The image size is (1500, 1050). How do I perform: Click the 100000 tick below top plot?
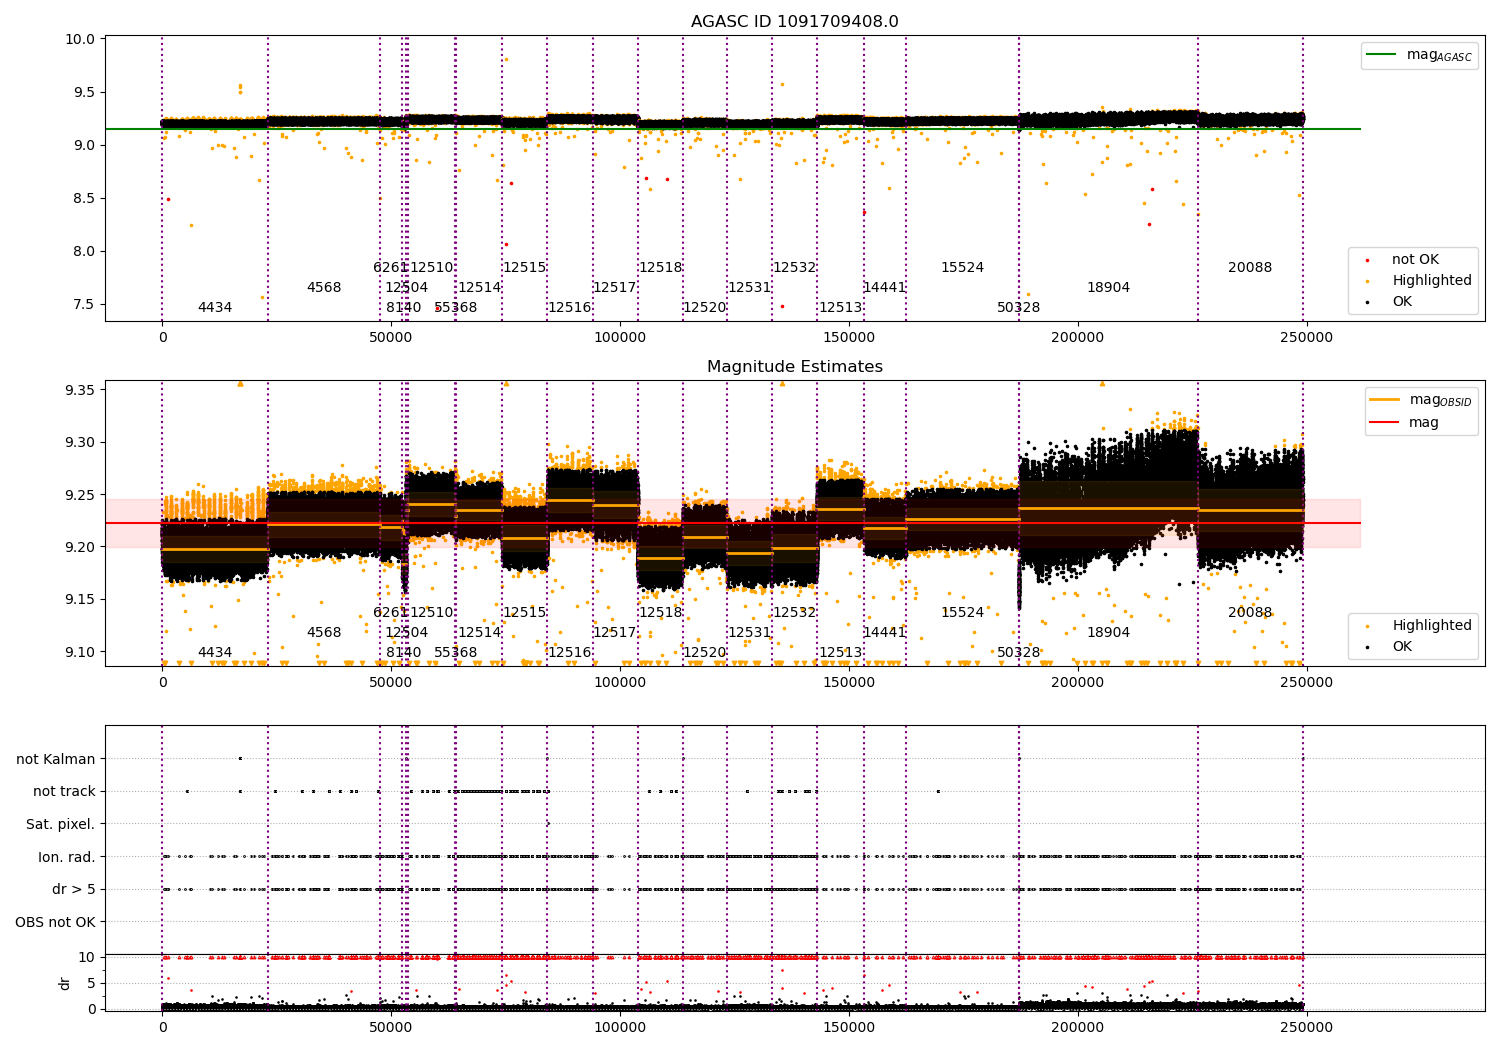click(x=620, y=338)
